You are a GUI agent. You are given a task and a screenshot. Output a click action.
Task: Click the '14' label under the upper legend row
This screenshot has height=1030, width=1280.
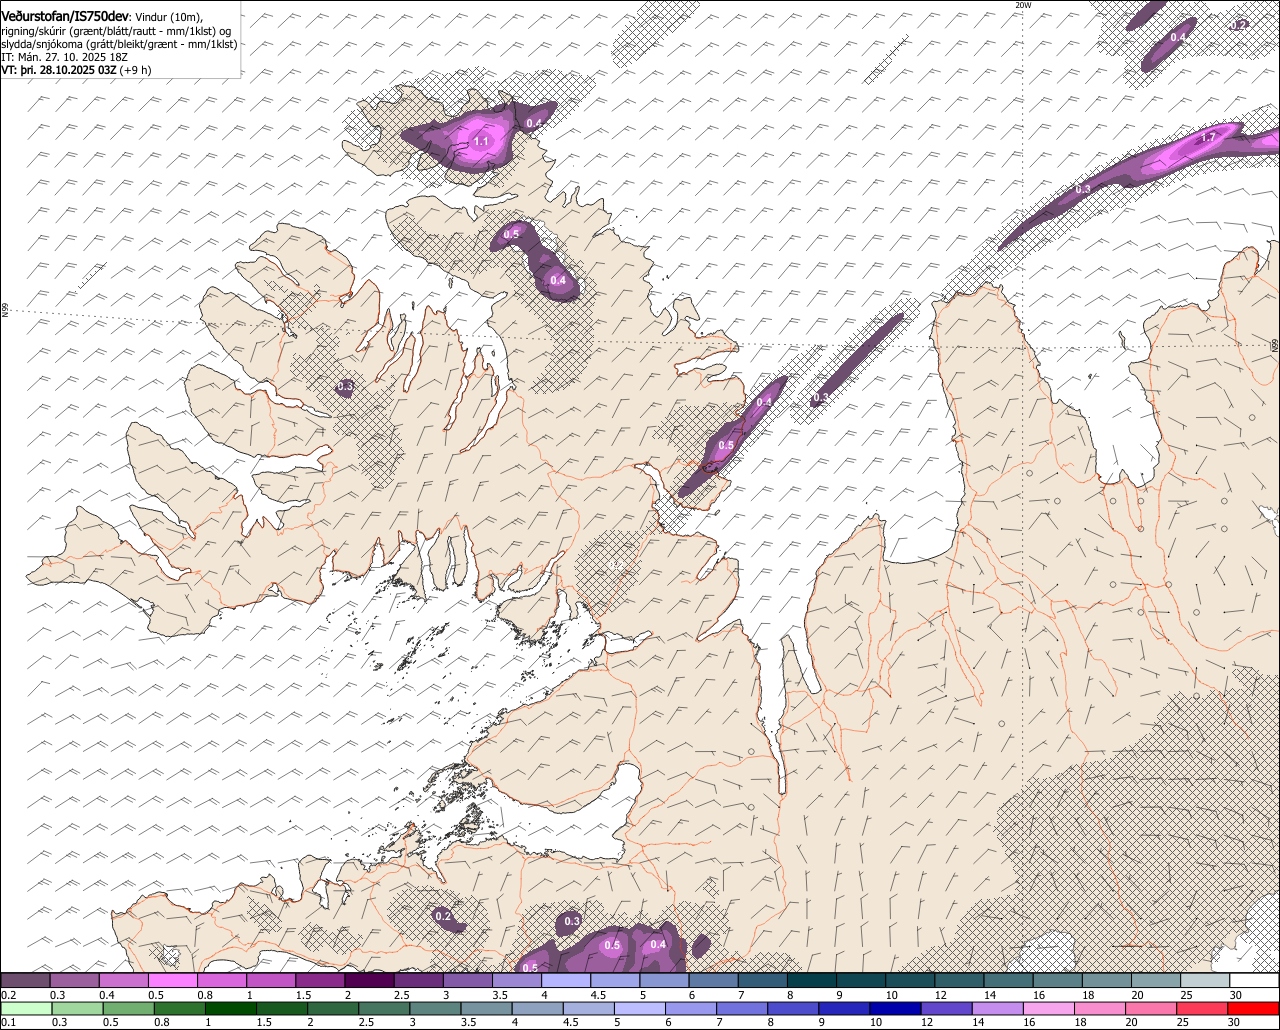(990, 995)
